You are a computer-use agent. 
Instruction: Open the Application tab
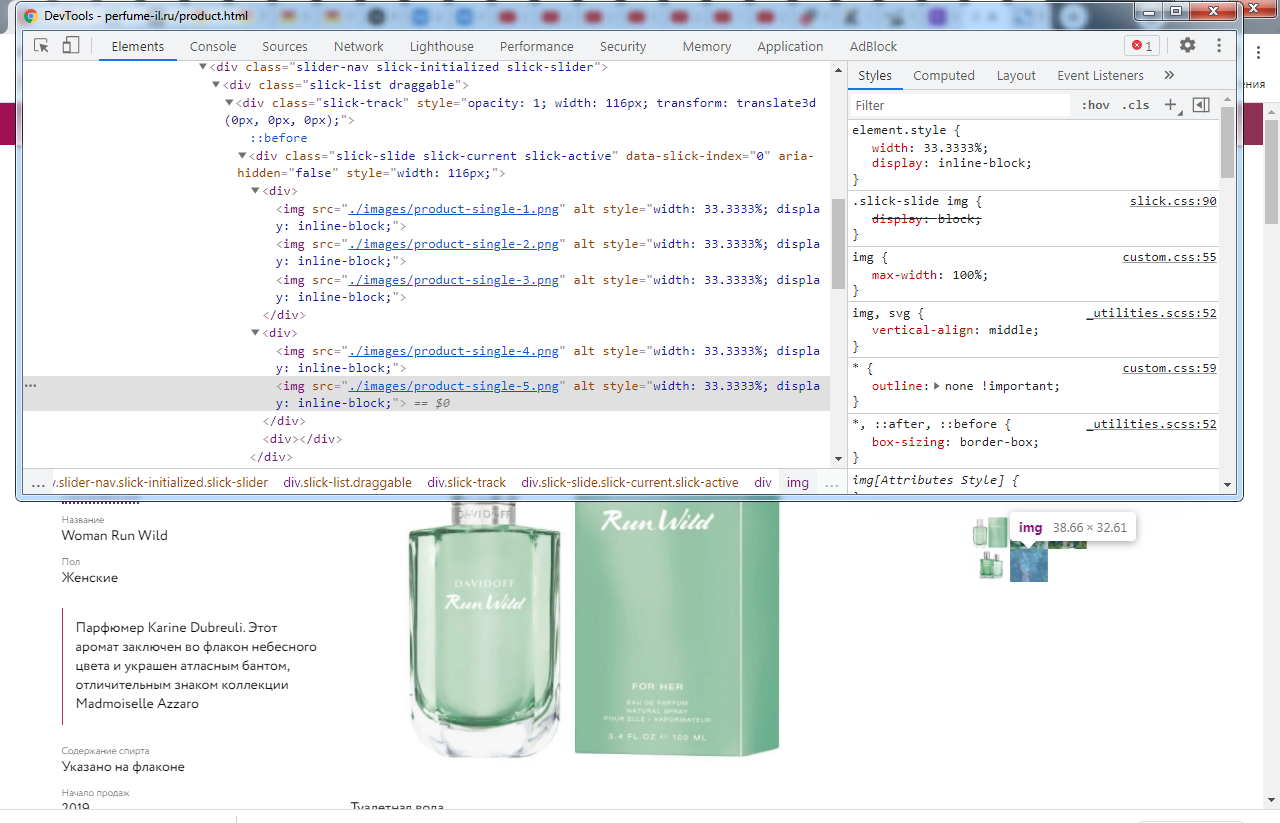click(x=790, y=46)
